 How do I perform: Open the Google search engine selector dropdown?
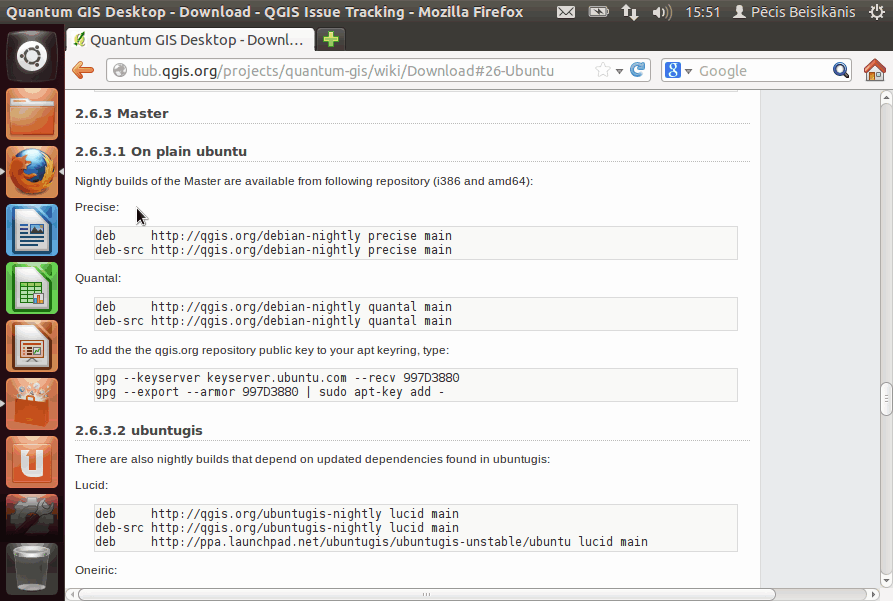tap(678, 71)
